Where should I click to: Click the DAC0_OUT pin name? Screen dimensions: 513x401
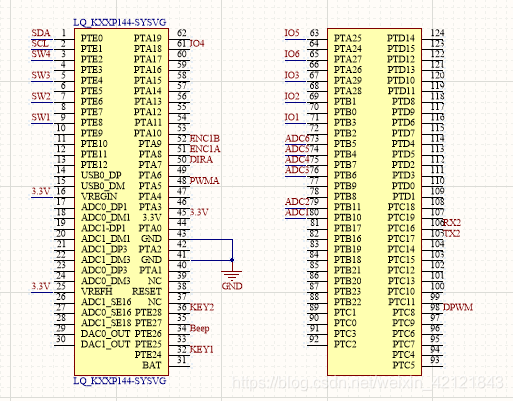105,334
